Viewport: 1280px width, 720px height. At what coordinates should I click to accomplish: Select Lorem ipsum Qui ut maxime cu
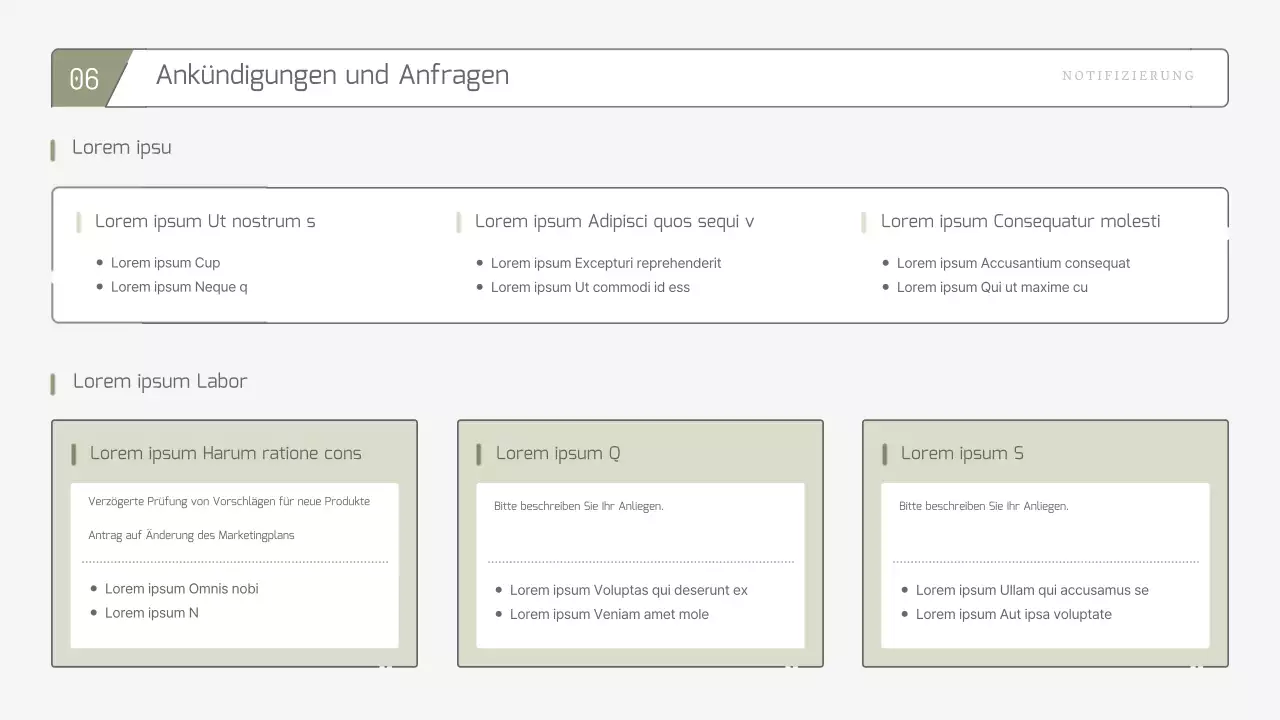coord(992,287)
